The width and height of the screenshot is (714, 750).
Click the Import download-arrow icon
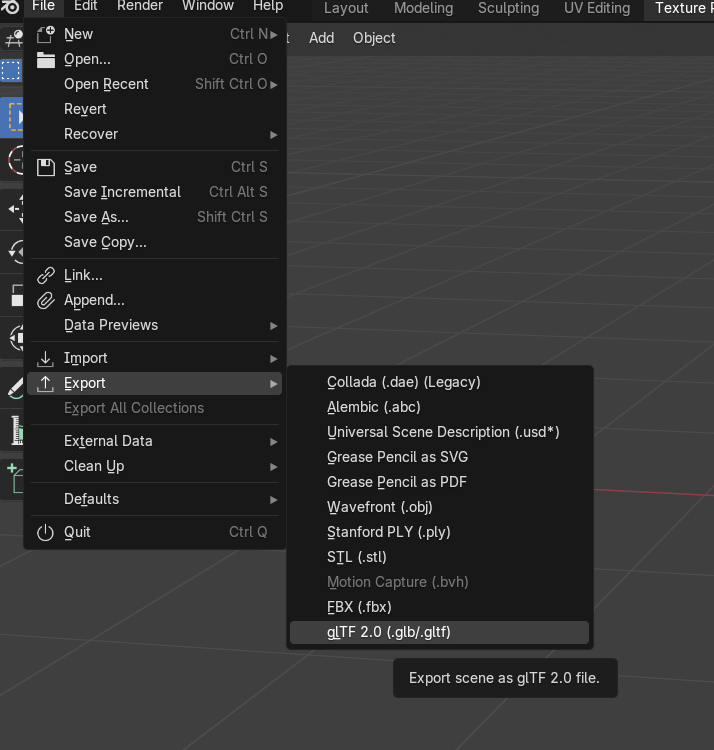pos(45,358)
